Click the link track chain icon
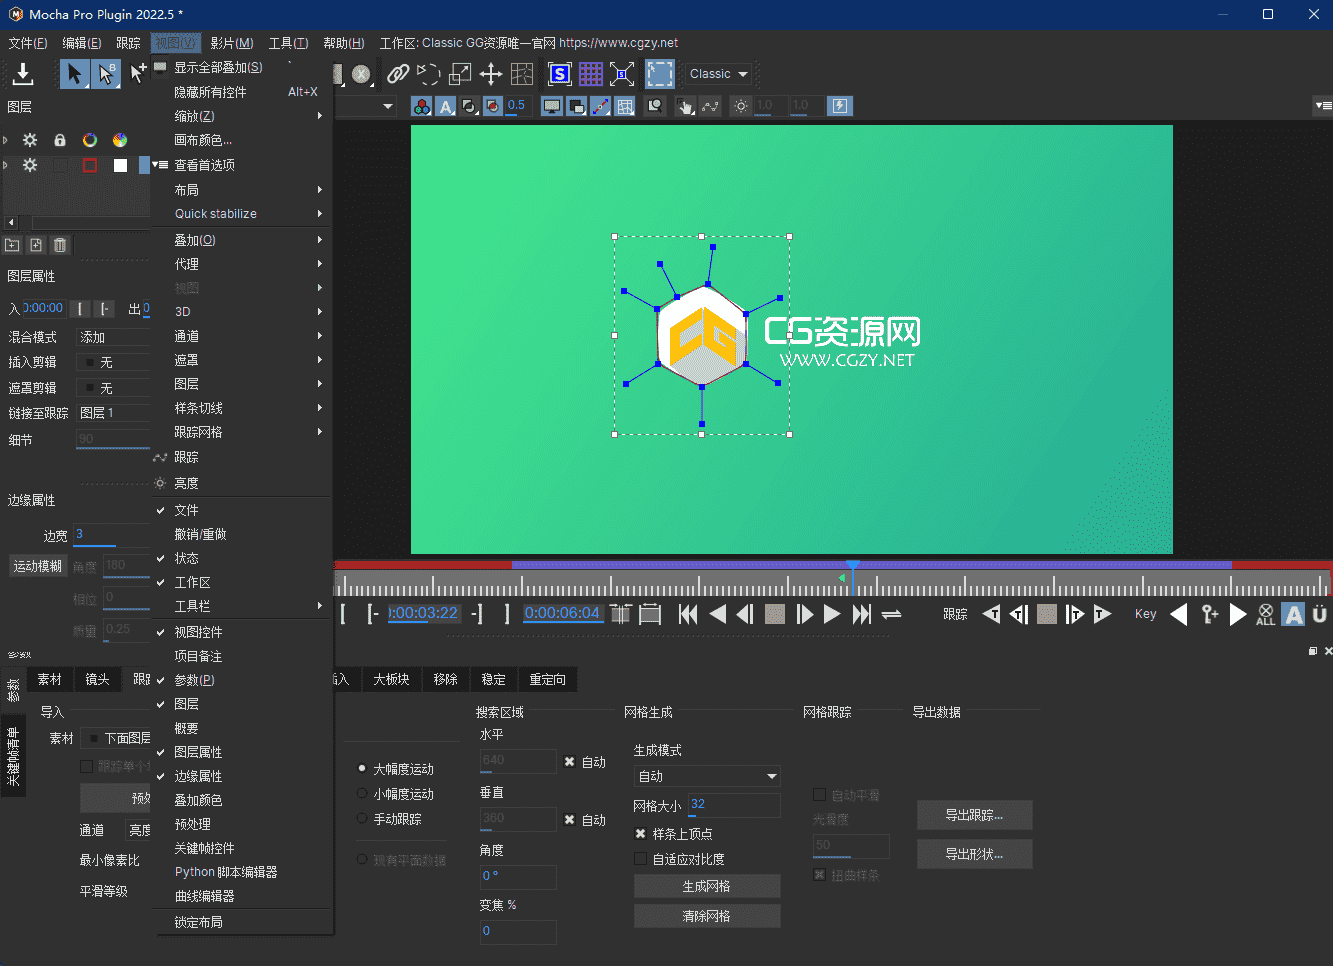Screen dimensions: 1333x966 (397, 74)
